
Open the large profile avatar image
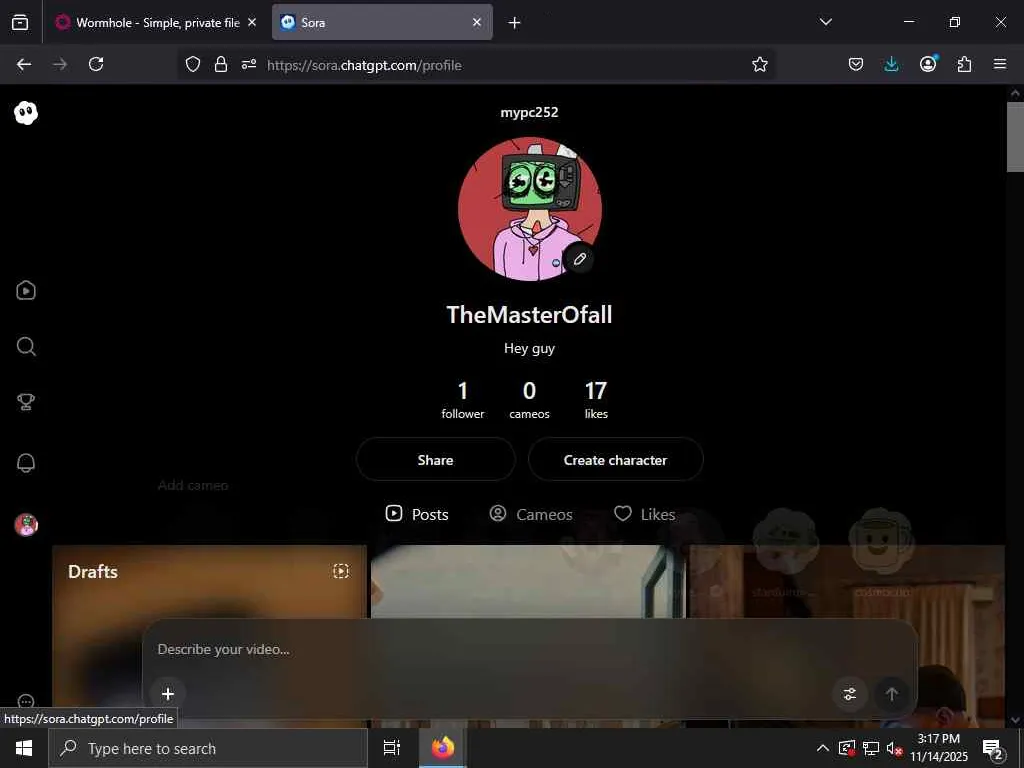(530, 209)
